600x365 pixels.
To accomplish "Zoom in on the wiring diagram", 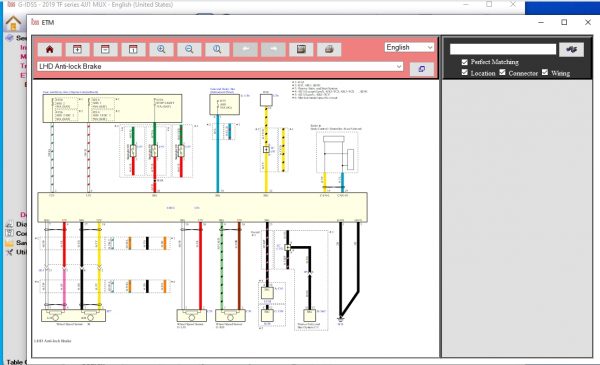I will click(161, 49).
